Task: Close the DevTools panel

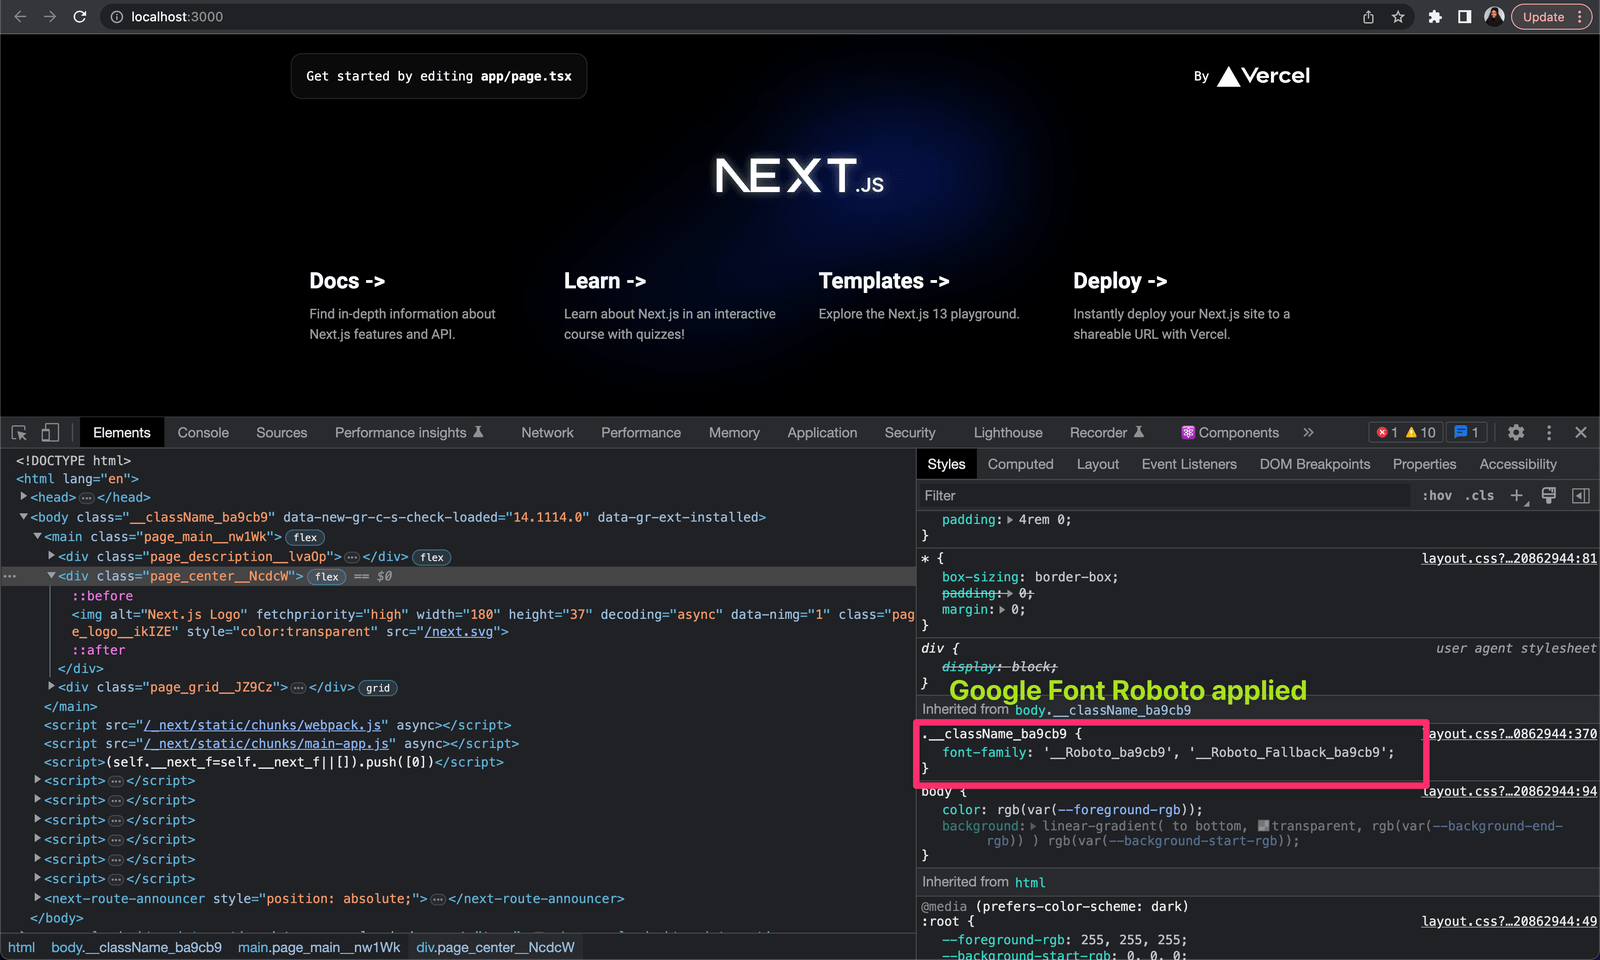Action: 1581,433
